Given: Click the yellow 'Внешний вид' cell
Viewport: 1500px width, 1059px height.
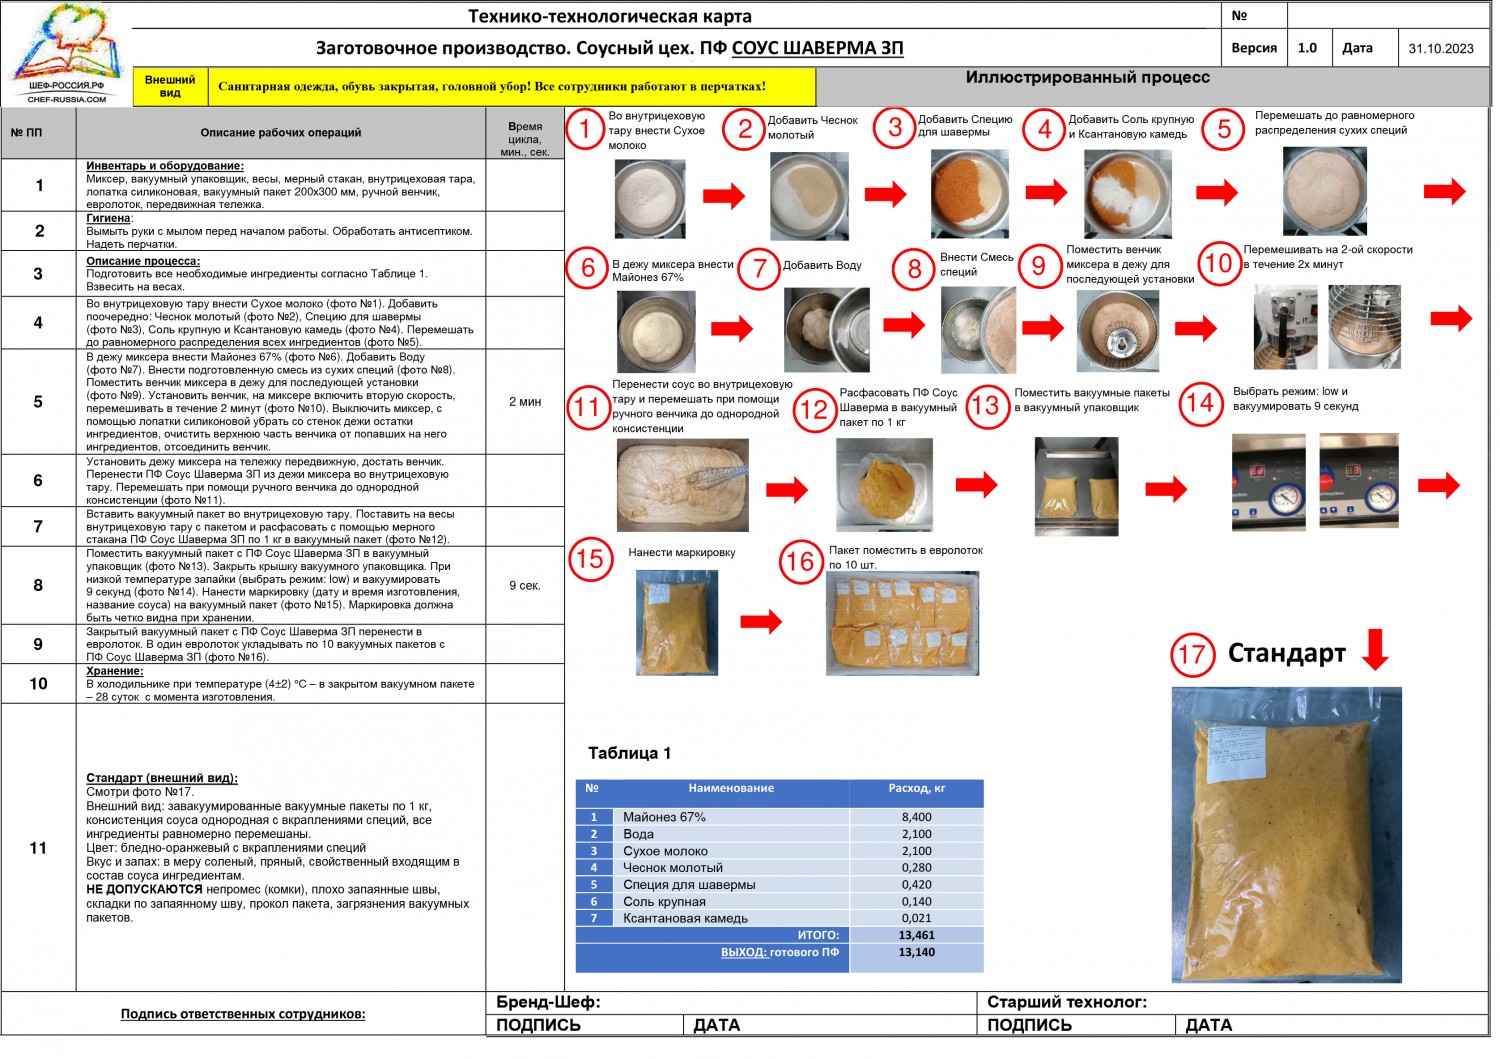Looking at the screenshot, I should pyautogui.click(x=170, y=87).
